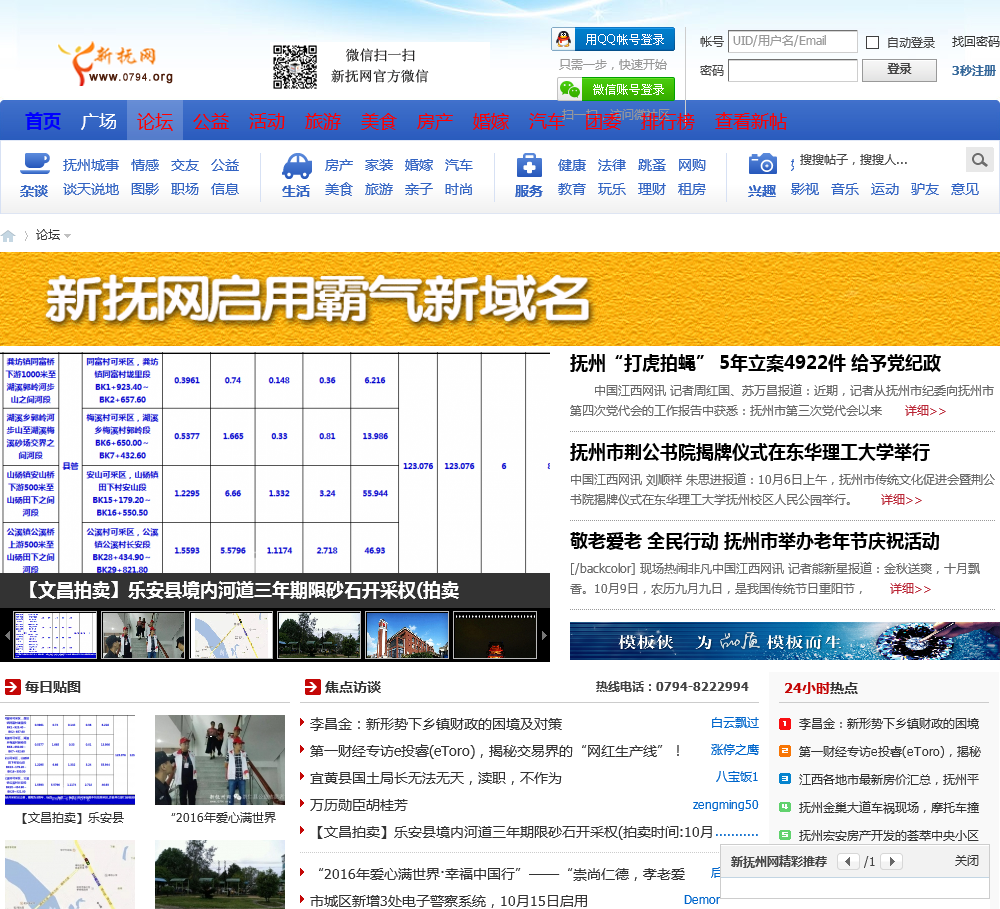Open the 论坛 nav tab
Image resolution: width=1000 pixels, height=909 pixels.
(155, 121)
